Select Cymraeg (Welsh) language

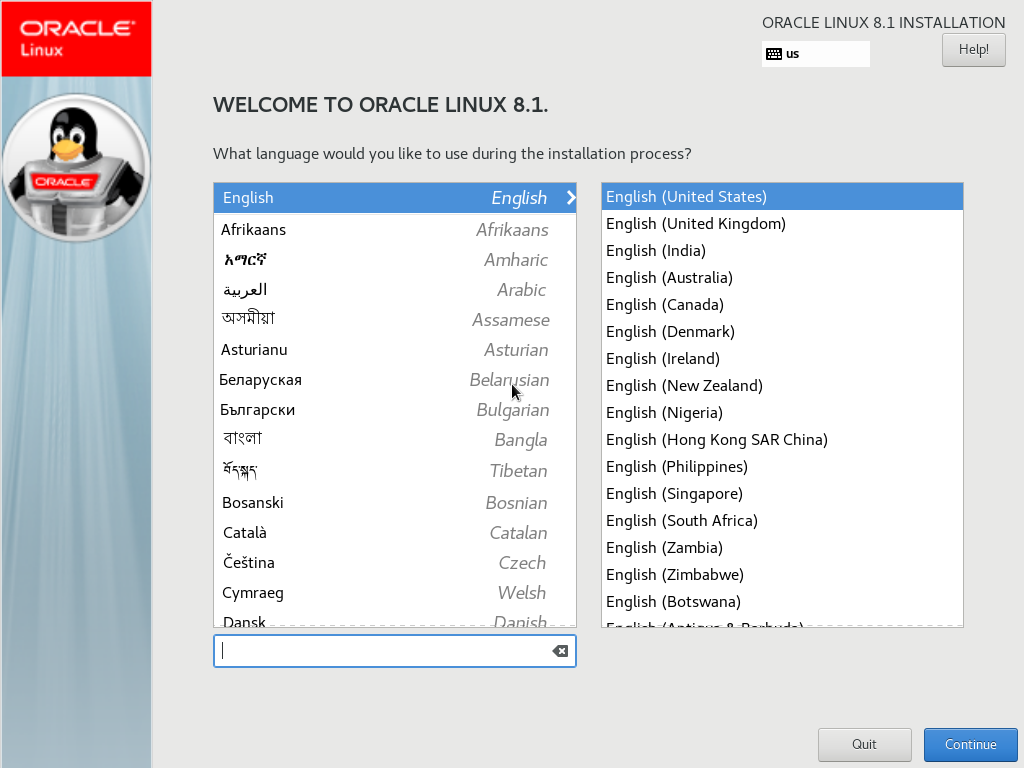394,593
